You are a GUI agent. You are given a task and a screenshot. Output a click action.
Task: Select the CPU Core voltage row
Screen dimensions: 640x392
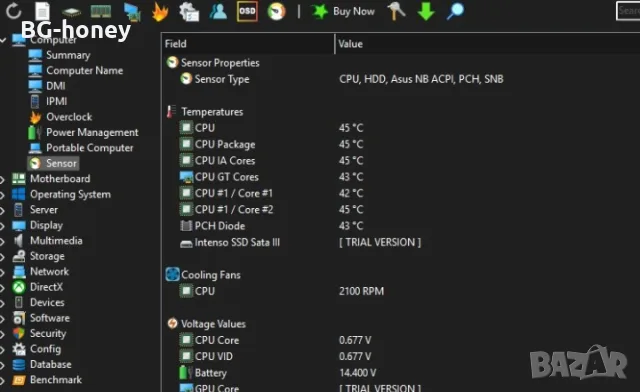coord(401,341)
